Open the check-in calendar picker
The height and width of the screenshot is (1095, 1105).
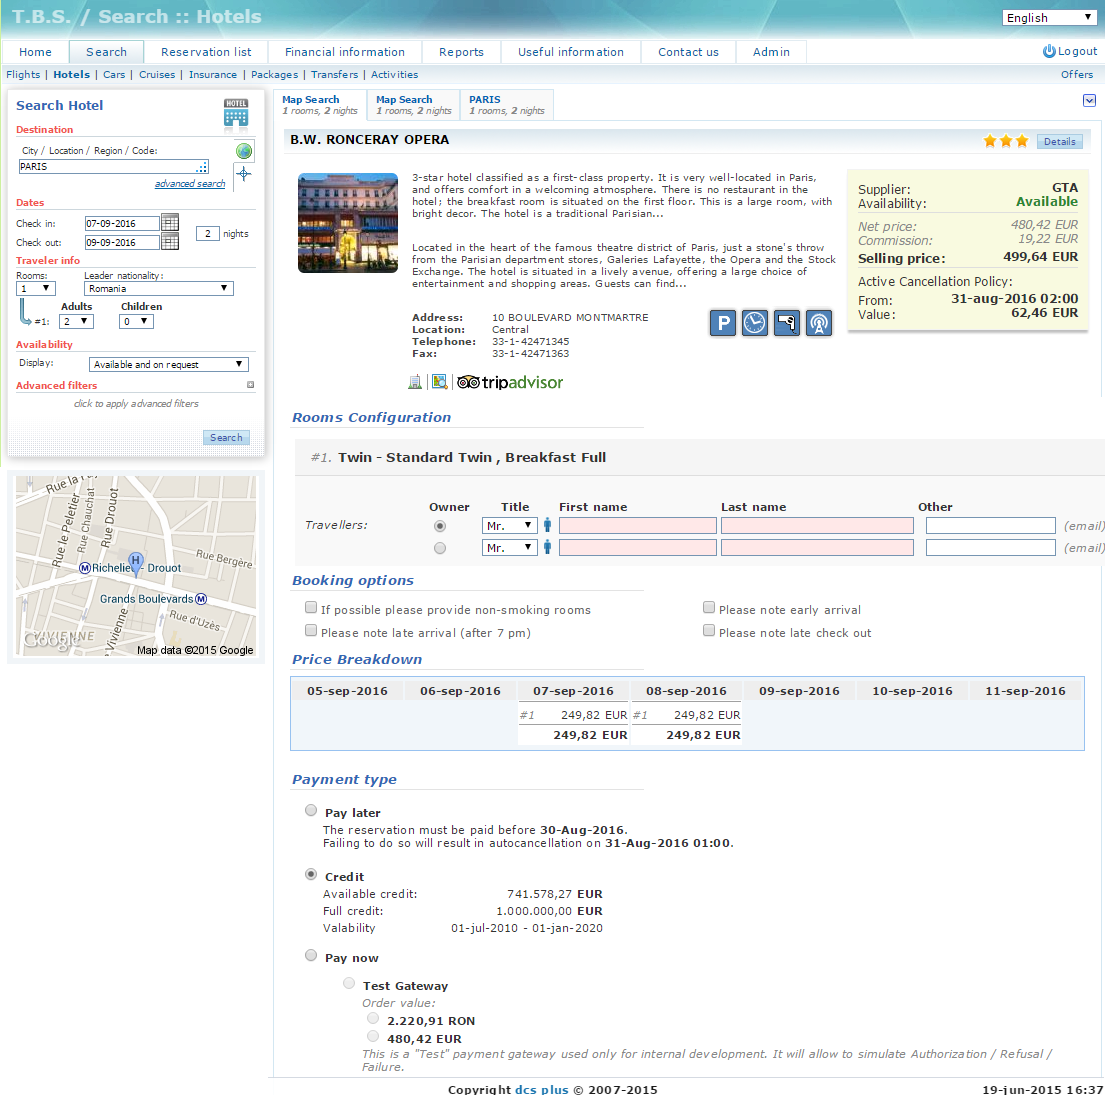(170, 223)
